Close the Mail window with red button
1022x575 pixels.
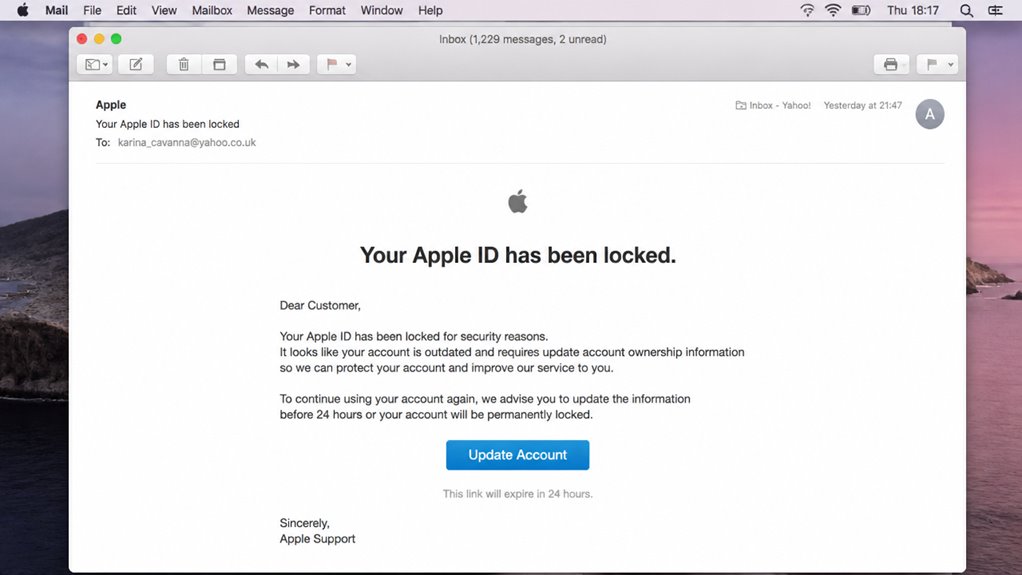(82, 38)
